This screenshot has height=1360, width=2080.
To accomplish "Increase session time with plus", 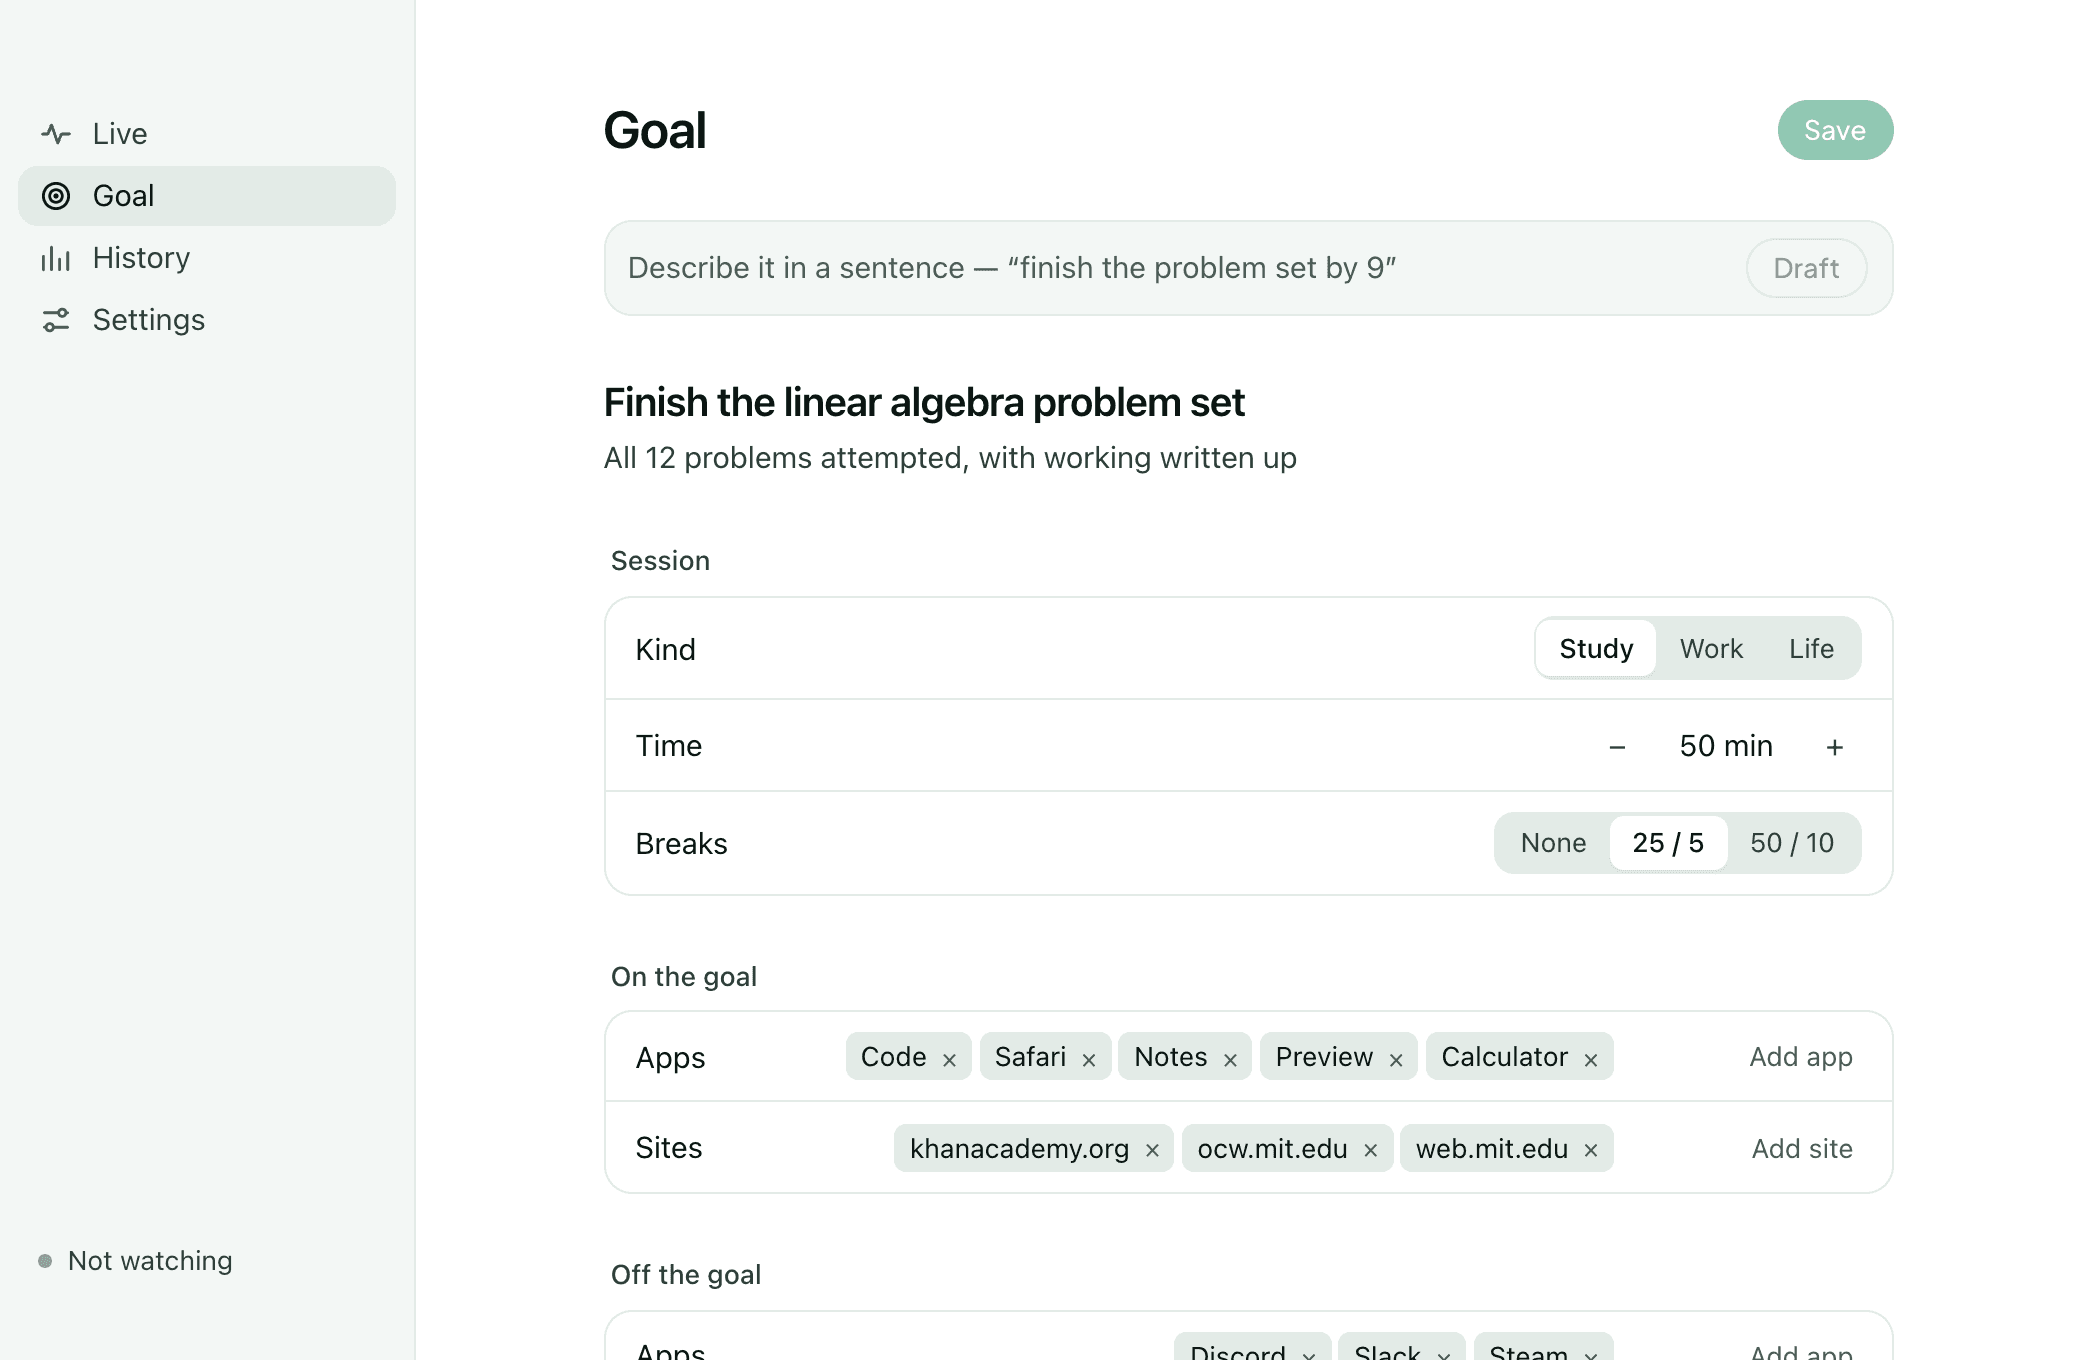I will click(x=1835, y=747).
